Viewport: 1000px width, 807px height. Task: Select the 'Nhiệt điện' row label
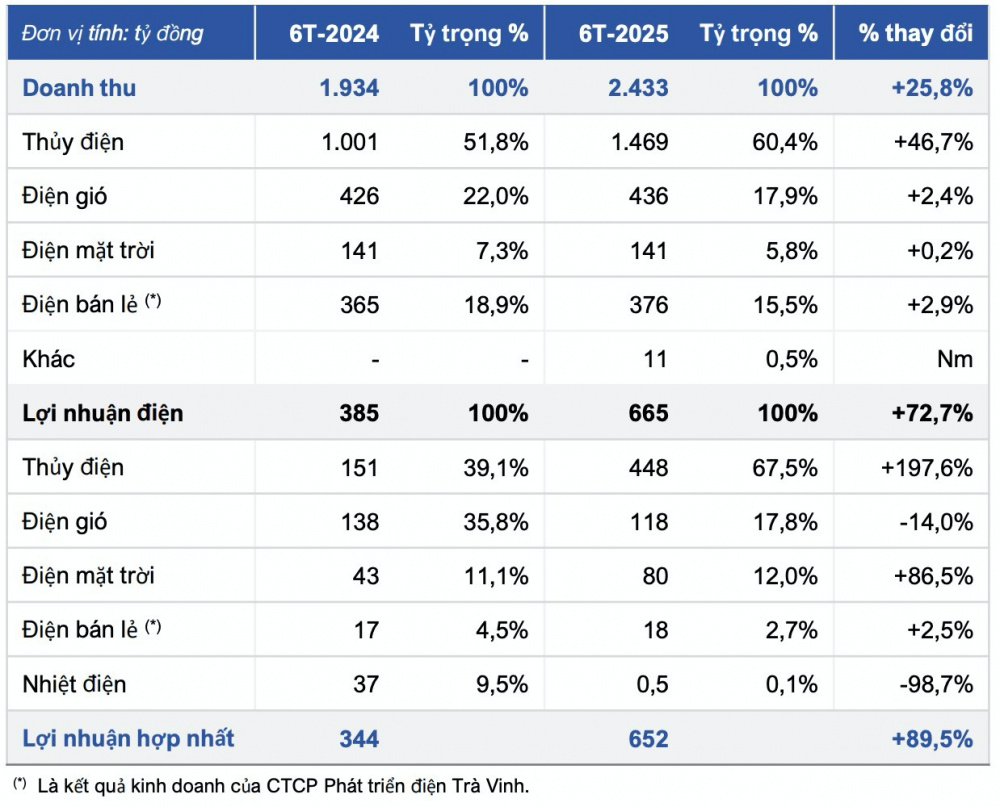tap(74, 685)
